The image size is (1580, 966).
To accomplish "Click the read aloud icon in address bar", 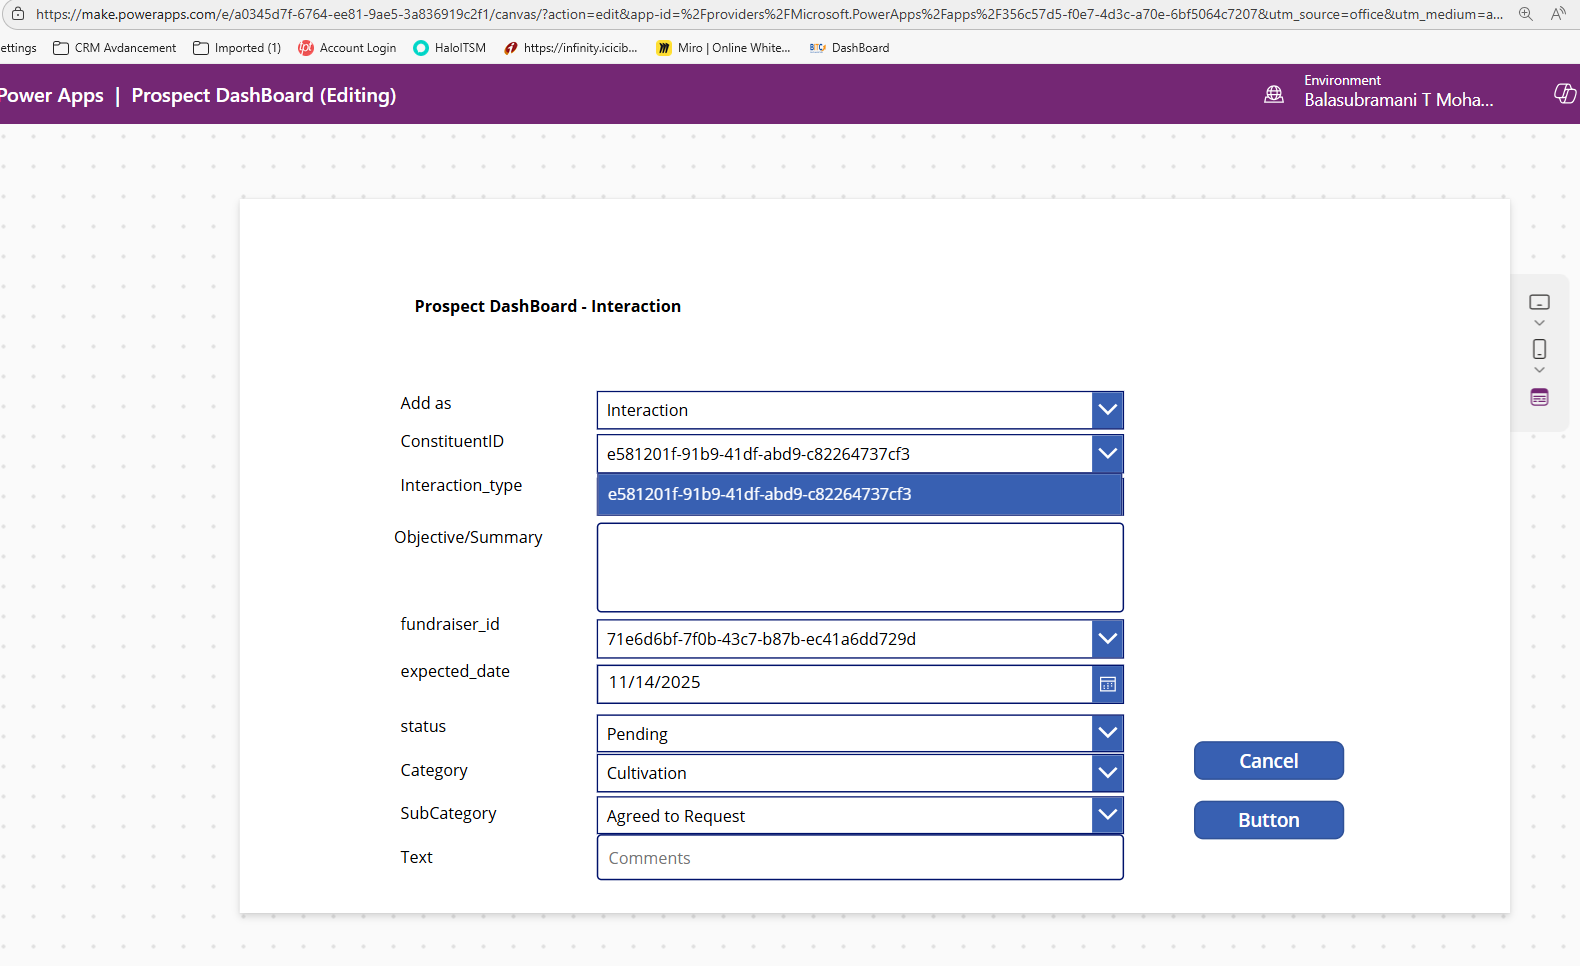I will click(1558, 14).
